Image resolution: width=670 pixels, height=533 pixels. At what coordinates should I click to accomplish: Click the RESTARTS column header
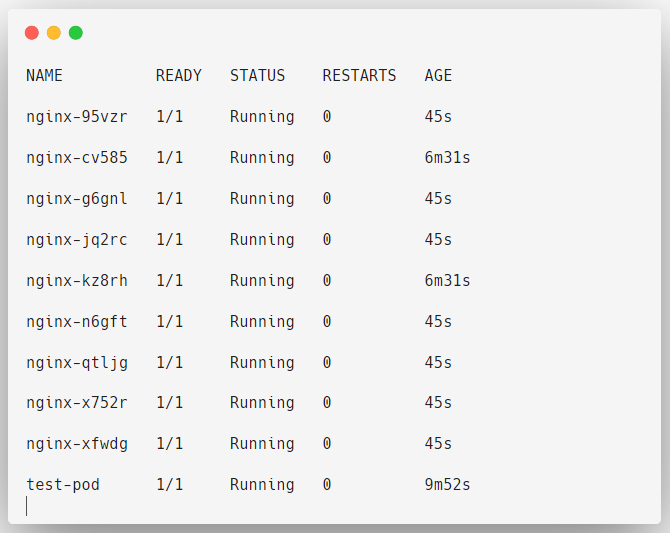pos(359,76)
